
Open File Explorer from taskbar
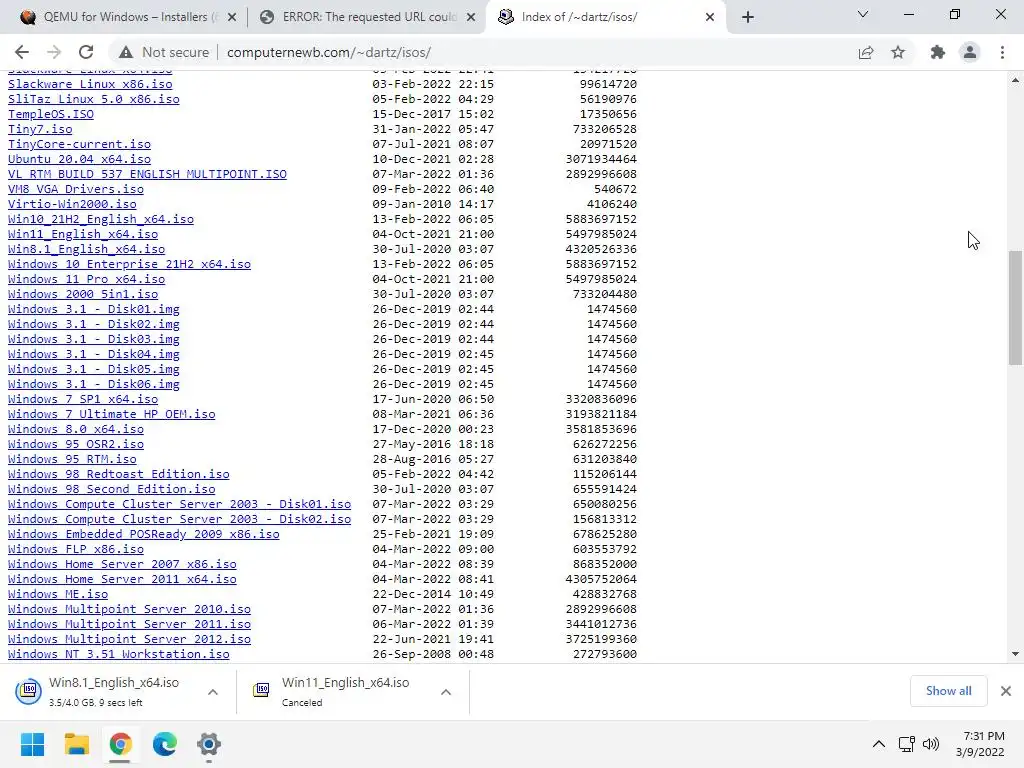76,744
